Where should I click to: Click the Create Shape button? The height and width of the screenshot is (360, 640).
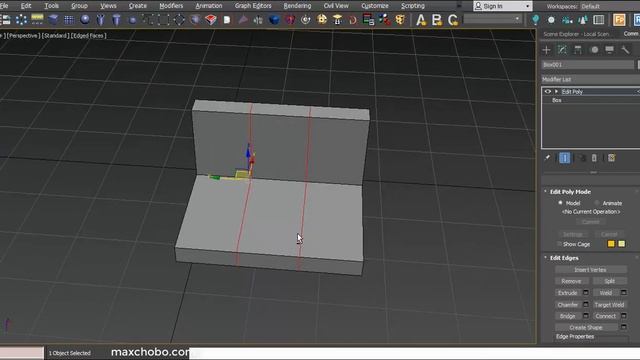(586, 327)
